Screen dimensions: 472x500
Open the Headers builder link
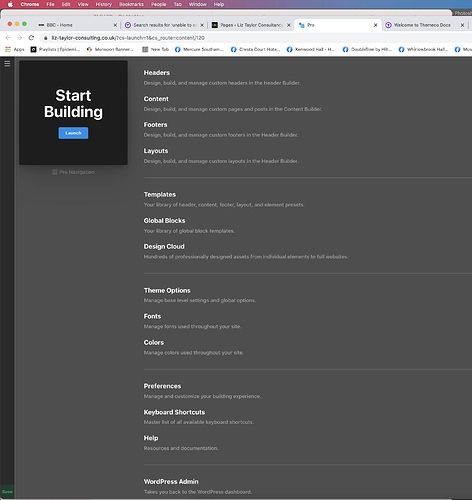157,73
